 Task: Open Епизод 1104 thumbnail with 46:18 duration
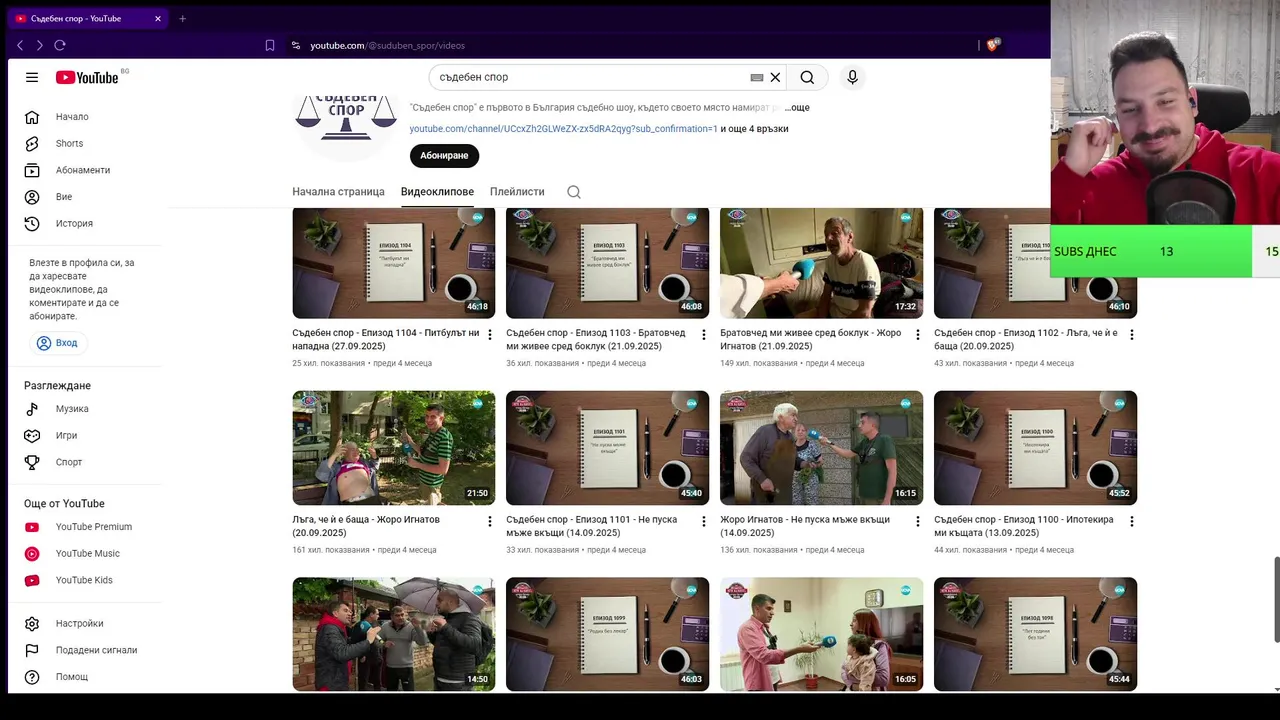pos(393,263)
